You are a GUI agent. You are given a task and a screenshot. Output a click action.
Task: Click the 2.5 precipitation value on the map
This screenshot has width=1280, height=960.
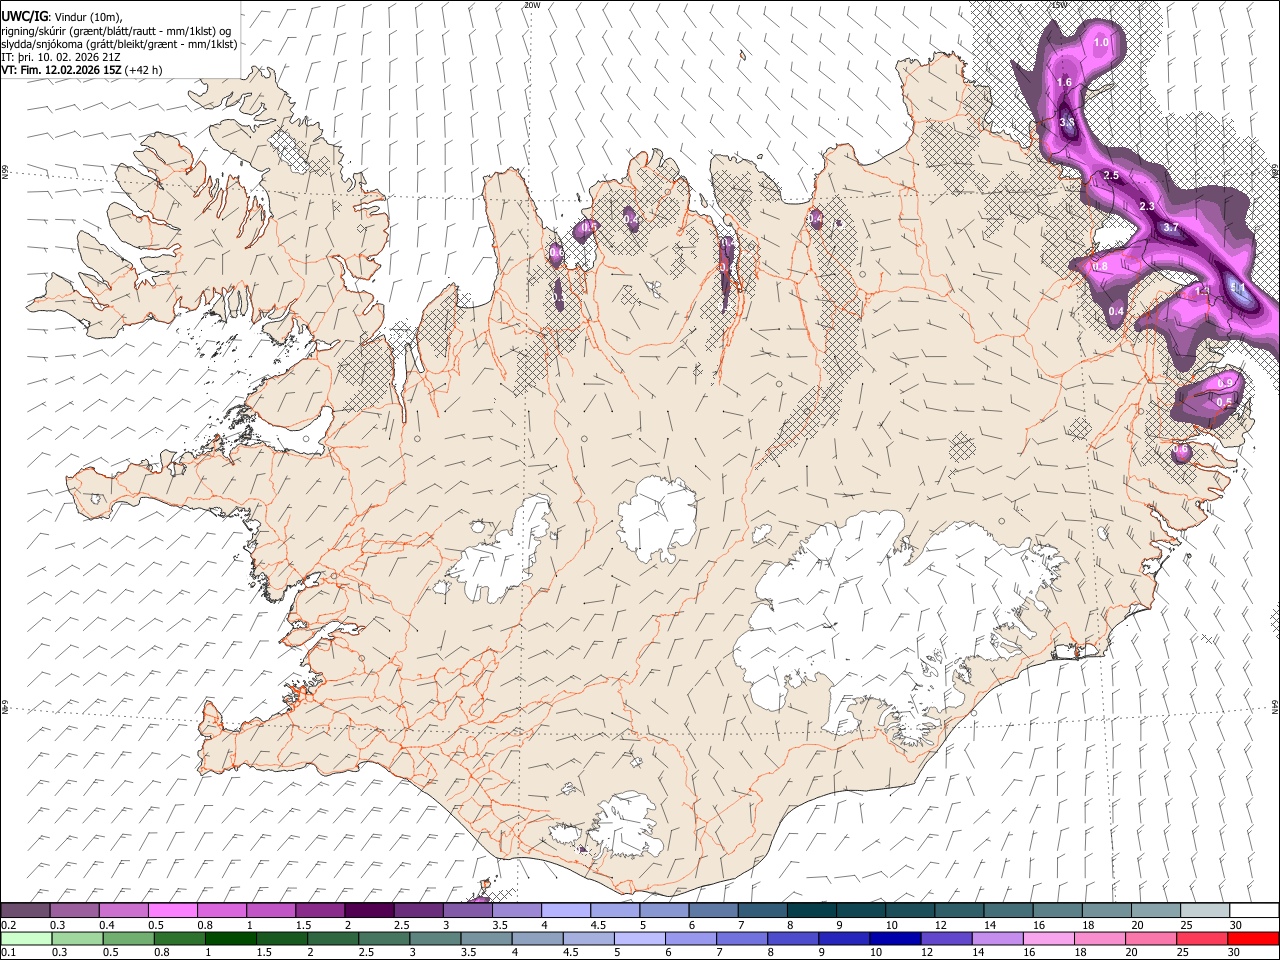pos(1110,176)
